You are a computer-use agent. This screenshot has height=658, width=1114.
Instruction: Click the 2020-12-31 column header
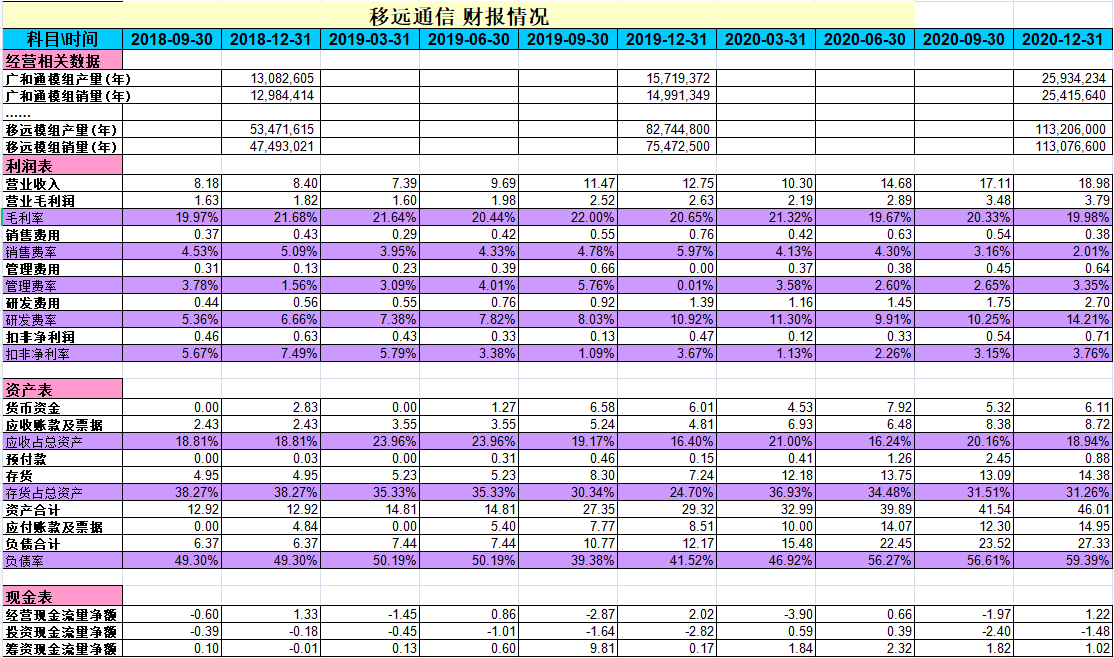tap(1063, 39)
